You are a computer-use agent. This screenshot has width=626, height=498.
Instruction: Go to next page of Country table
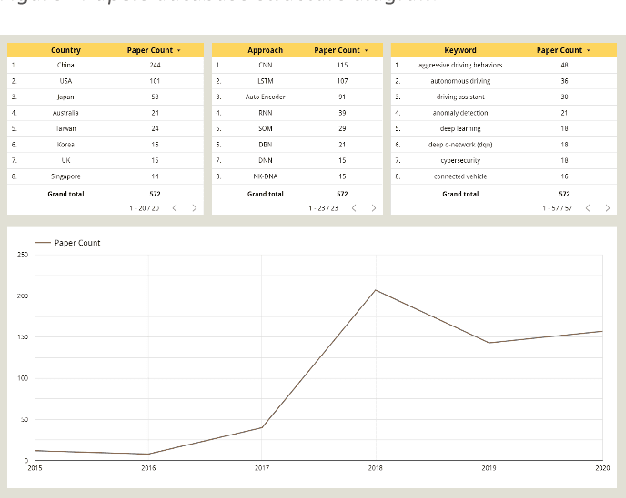point(194,208)
